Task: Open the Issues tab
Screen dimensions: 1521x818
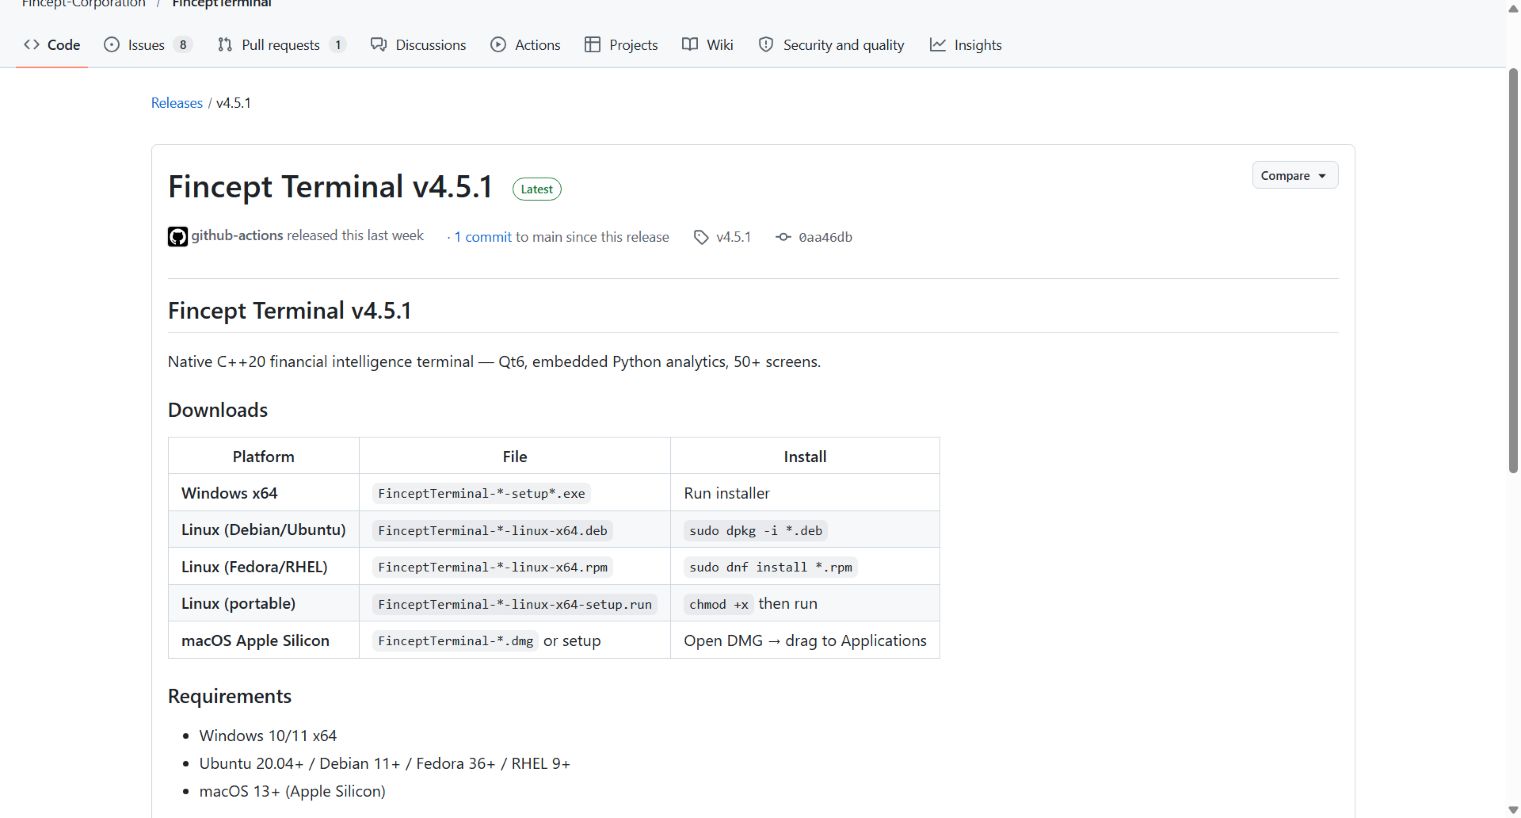Action: (147, 45)
